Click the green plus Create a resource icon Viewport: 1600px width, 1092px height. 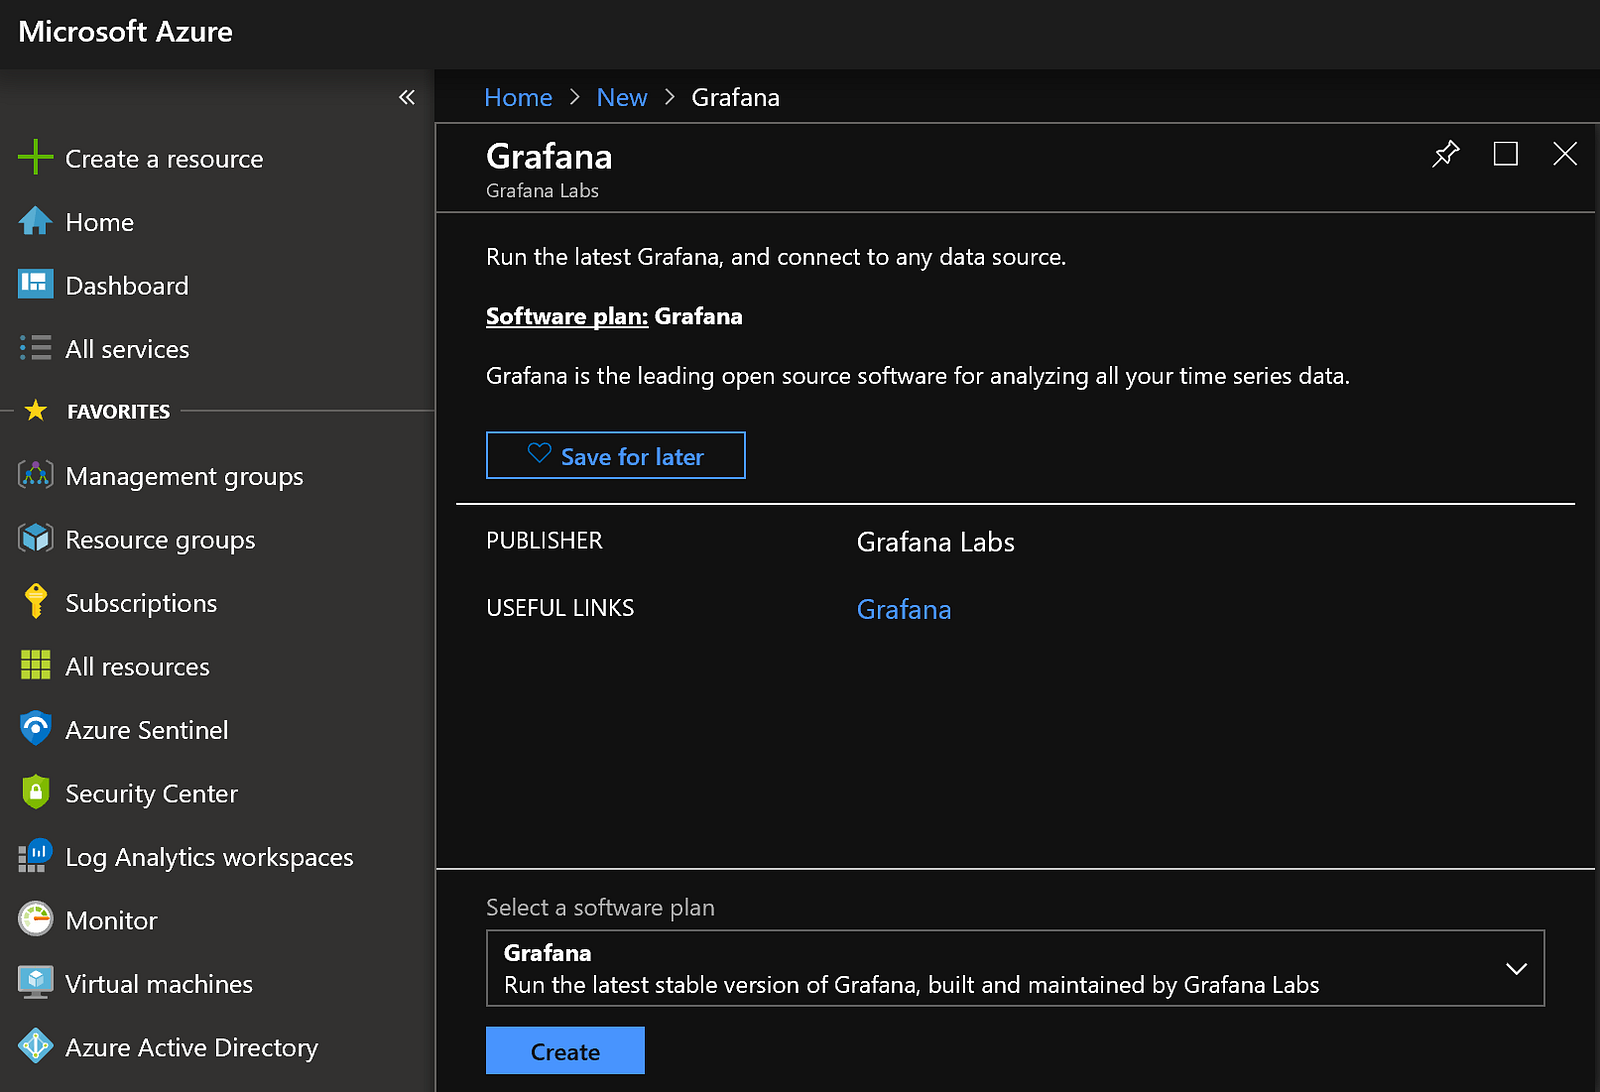[x=35, y=158]
